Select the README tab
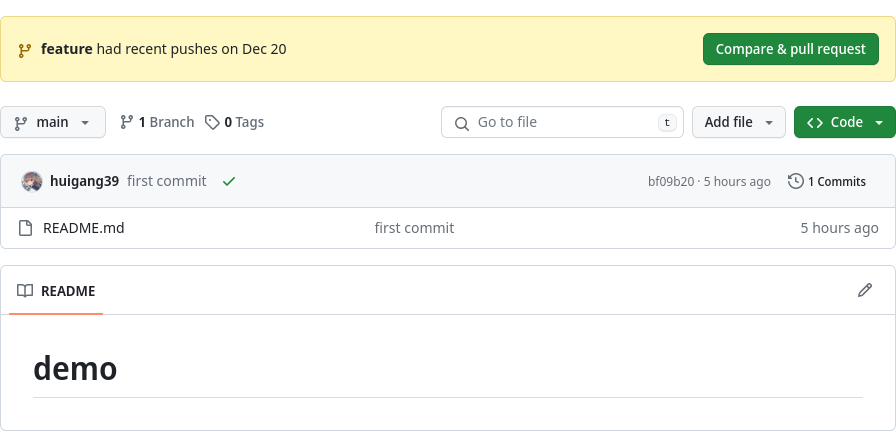896x446 pixels. 57,291
